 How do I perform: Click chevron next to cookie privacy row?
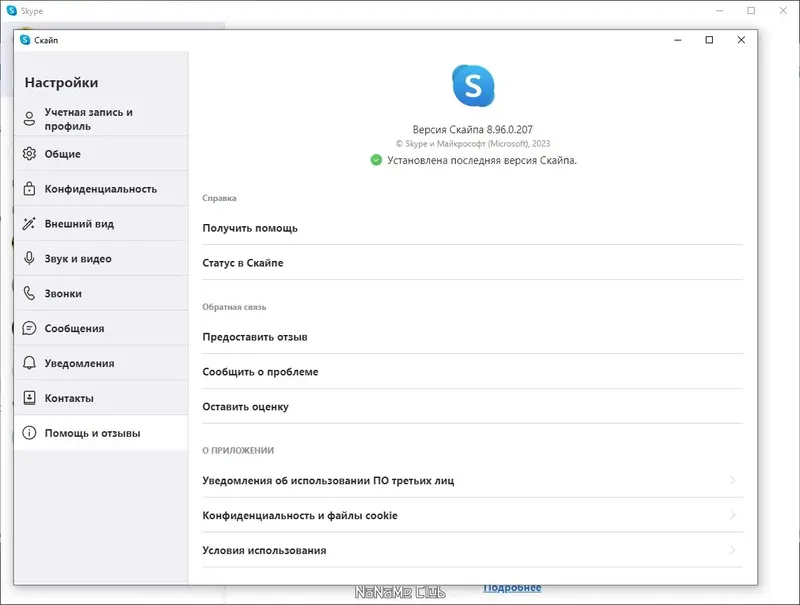click(733, 515)
